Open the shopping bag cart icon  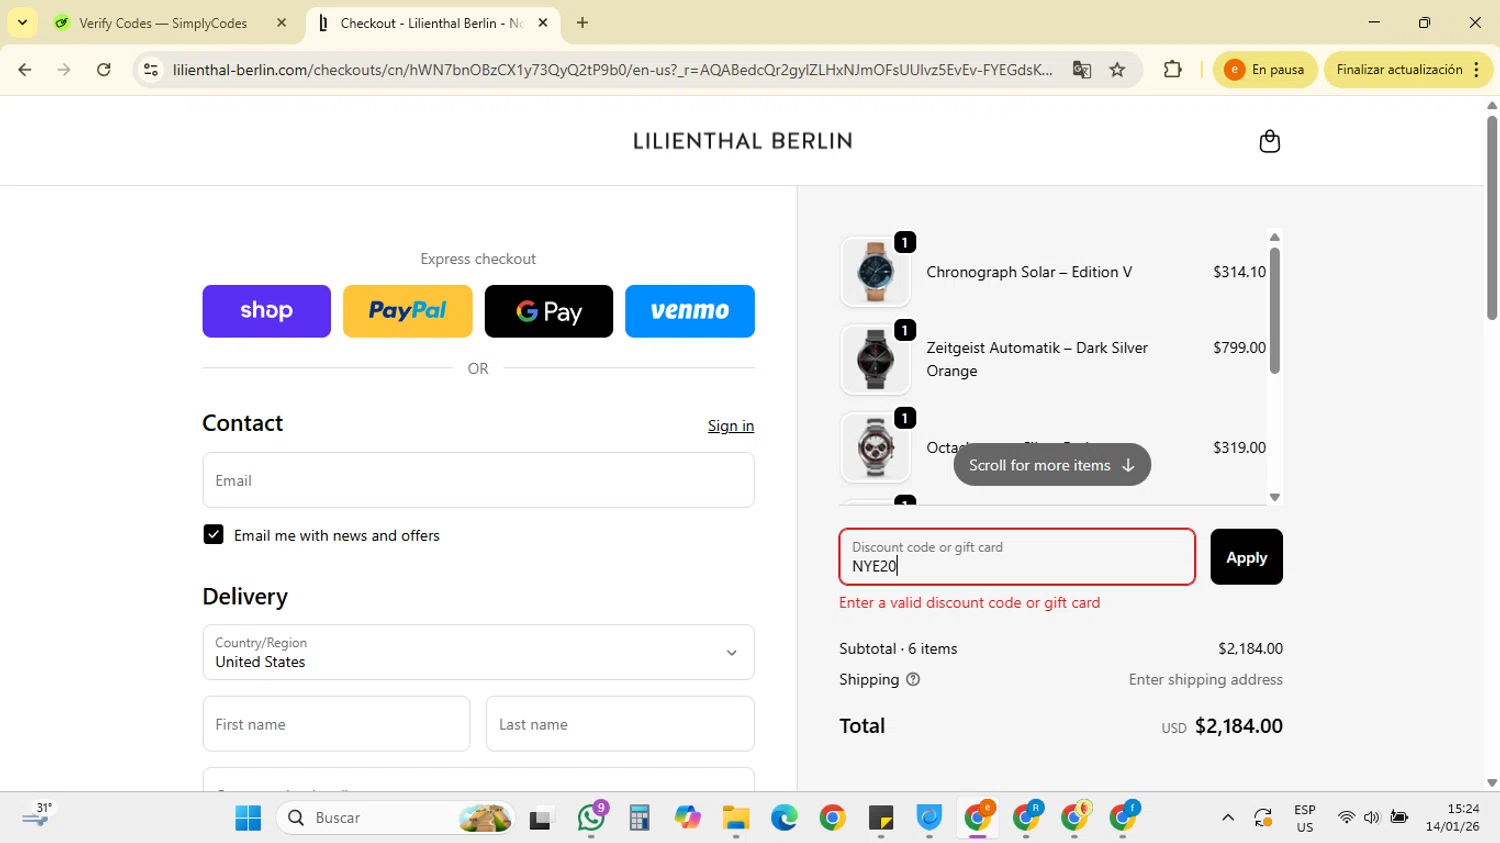pyautogui.click(x=1269, y=141)
